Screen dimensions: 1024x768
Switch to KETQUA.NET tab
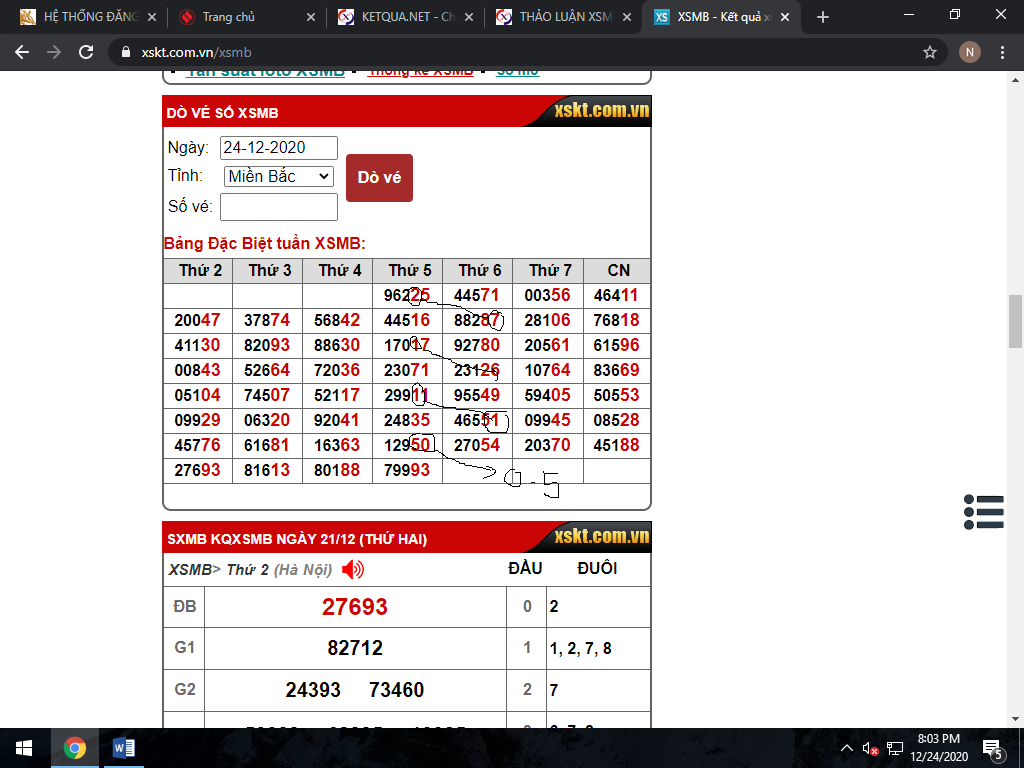point(404,17)
